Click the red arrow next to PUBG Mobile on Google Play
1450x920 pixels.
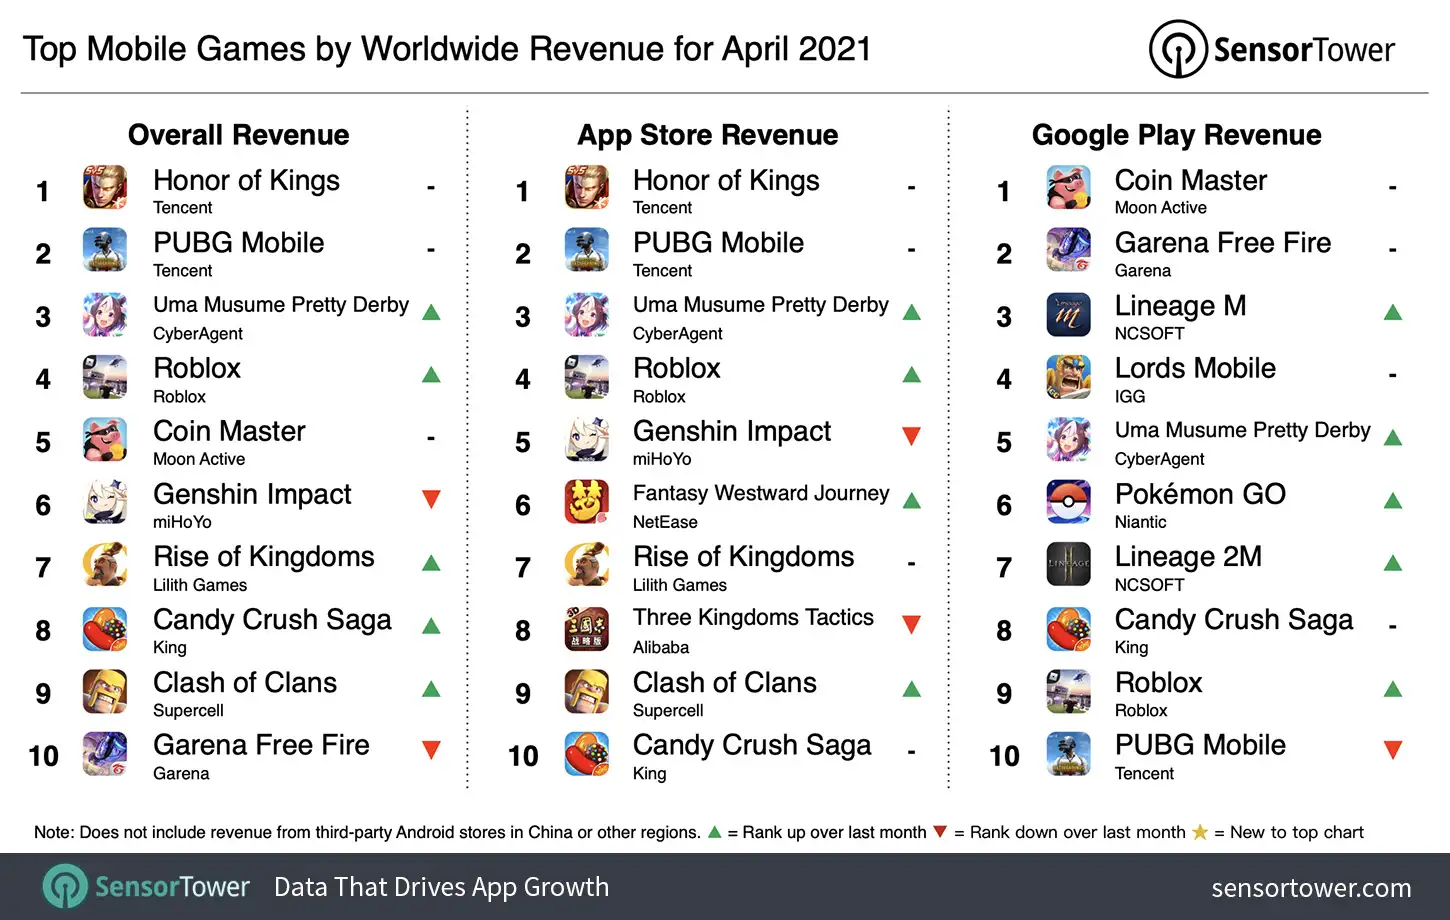coord(1392,748)
